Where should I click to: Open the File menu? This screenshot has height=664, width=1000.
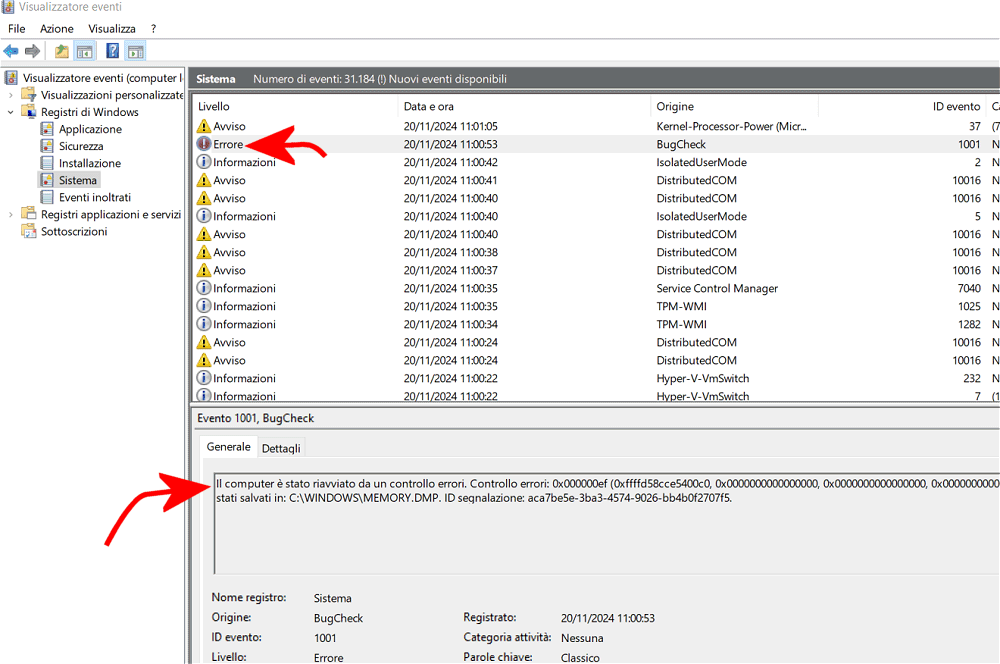[17, 29]
